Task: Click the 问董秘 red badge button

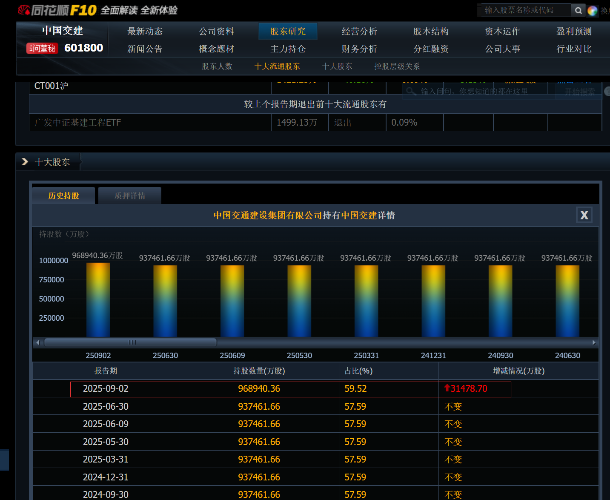Action: 42,48
